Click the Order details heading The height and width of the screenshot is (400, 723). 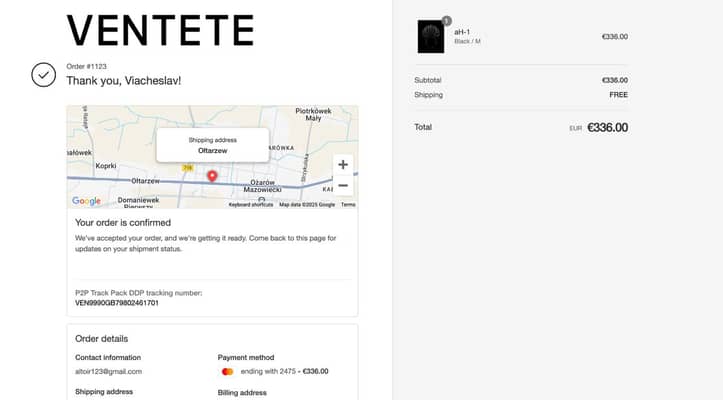pos(101,339)
